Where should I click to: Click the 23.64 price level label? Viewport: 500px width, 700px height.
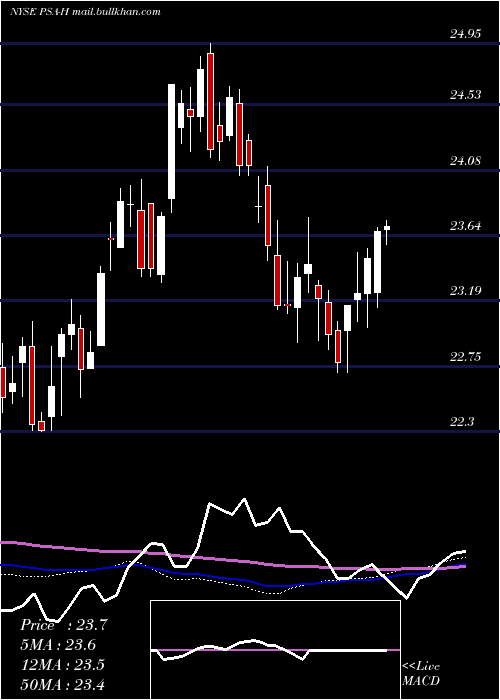(465, 226)
